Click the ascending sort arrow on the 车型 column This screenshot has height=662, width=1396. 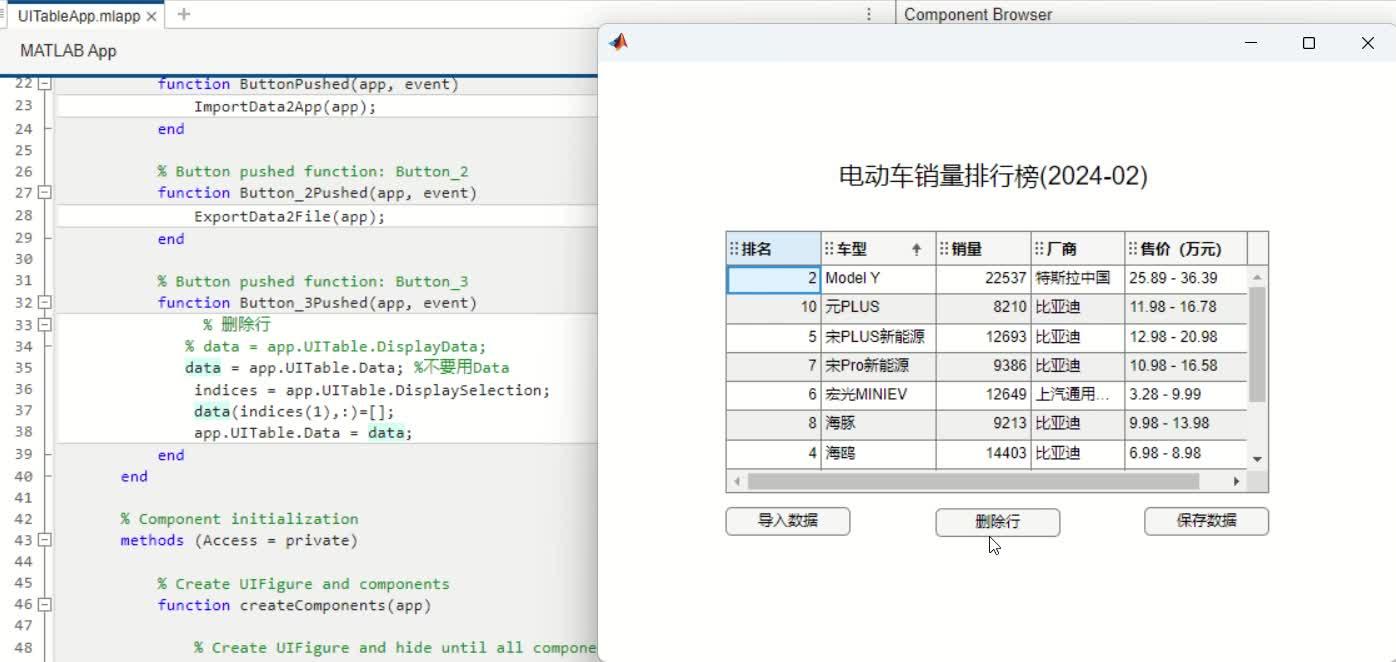917,248
